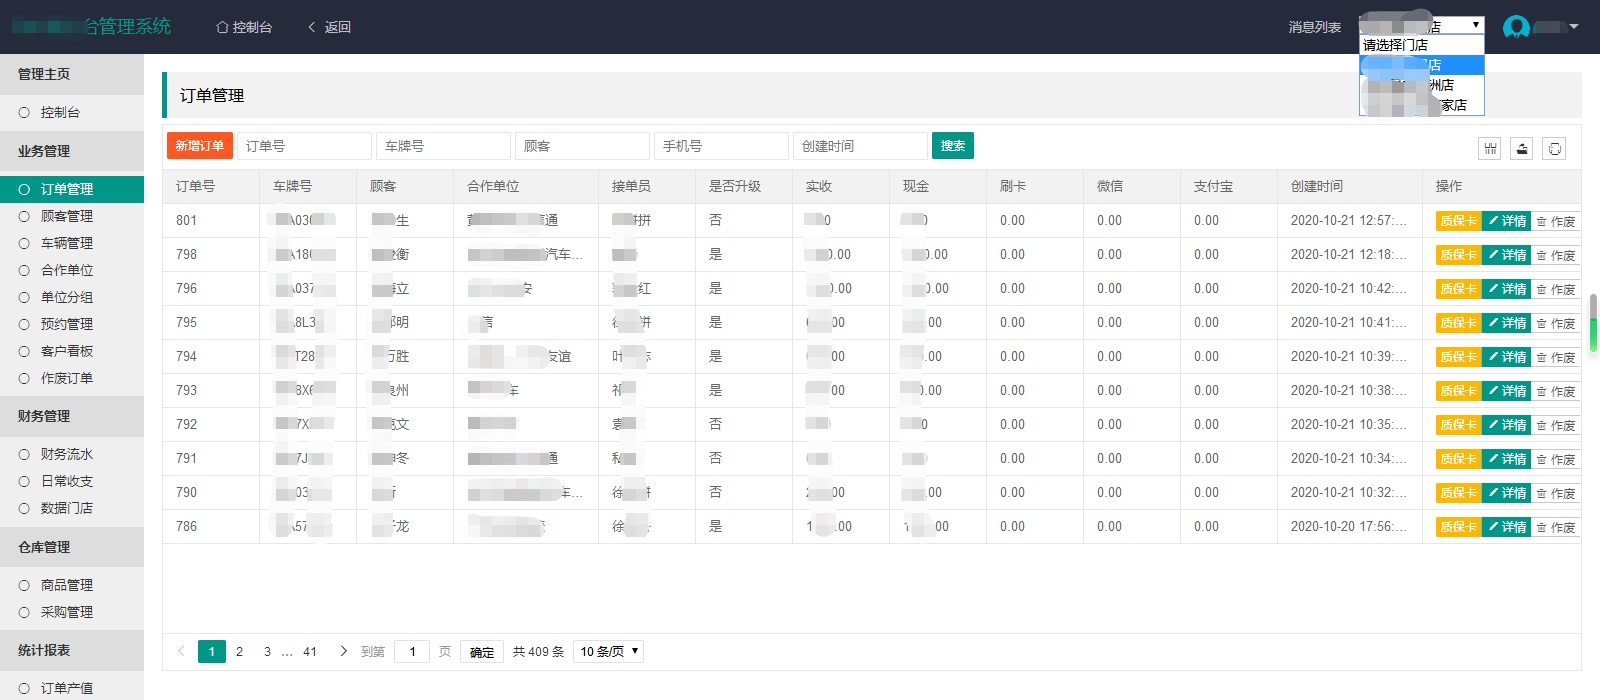Click the green 搜索 button

click(952, 146)
